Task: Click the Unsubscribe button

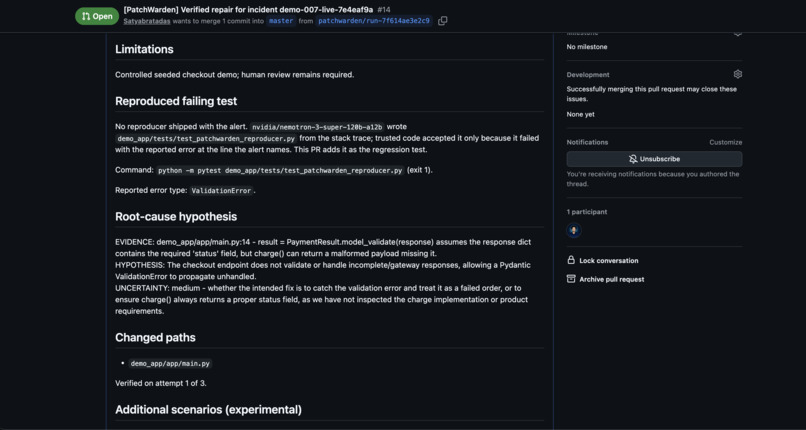Action: (x=654, y=159)
